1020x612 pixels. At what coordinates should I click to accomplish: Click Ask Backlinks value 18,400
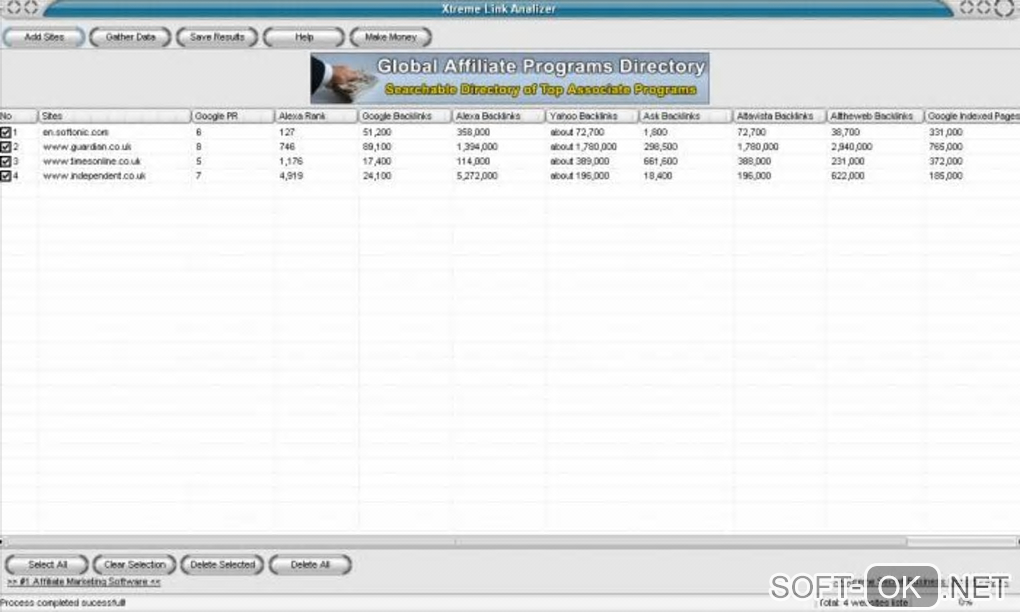(658, 176)
